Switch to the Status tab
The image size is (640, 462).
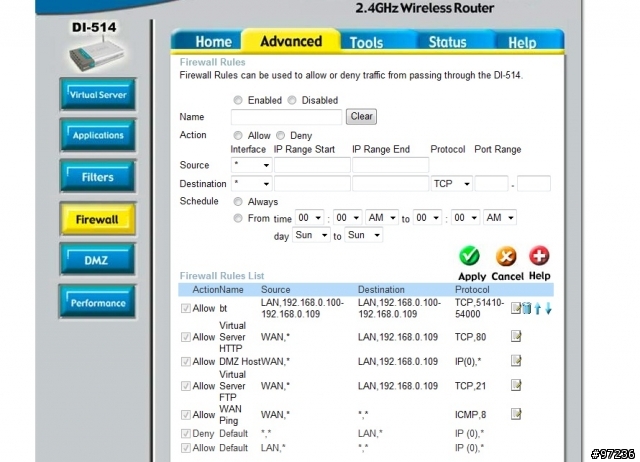447,42
